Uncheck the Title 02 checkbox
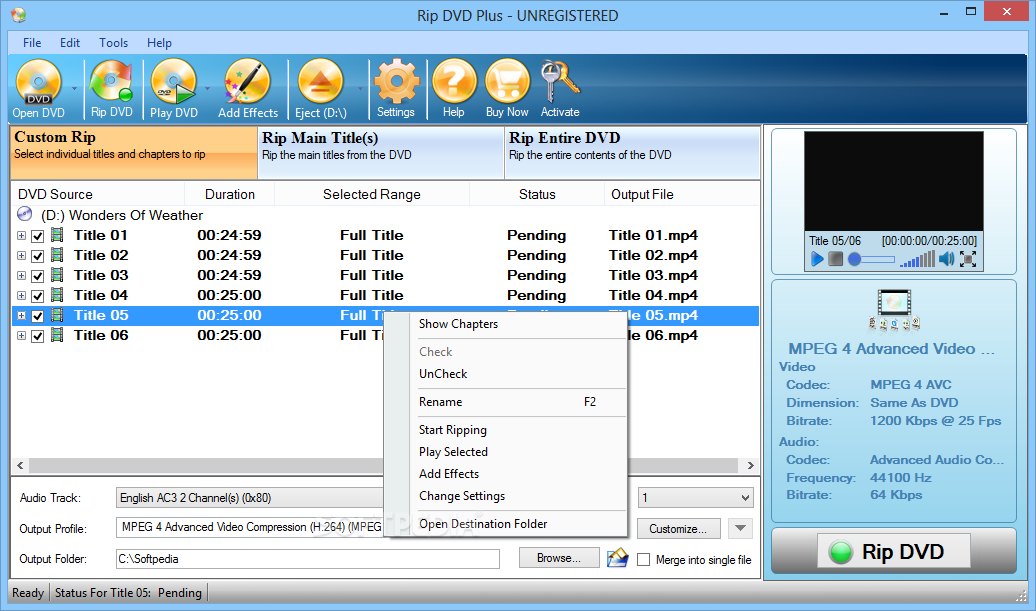 tap(38, 256)
